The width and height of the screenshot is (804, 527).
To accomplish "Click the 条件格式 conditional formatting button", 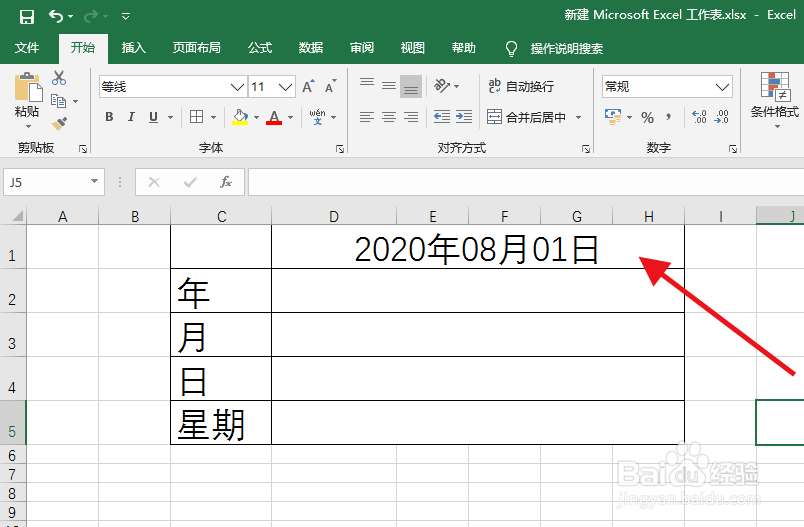I will point(775,98).
